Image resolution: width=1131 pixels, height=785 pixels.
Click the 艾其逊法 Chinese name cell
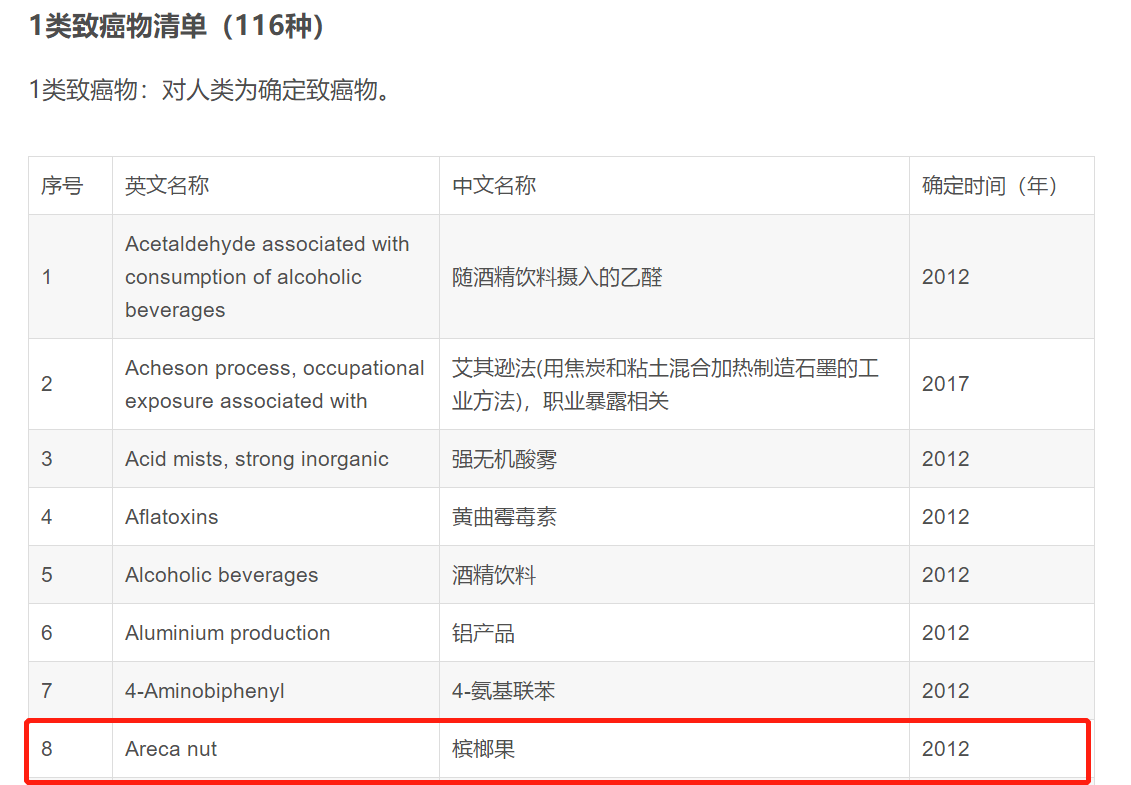coord(665,384)
